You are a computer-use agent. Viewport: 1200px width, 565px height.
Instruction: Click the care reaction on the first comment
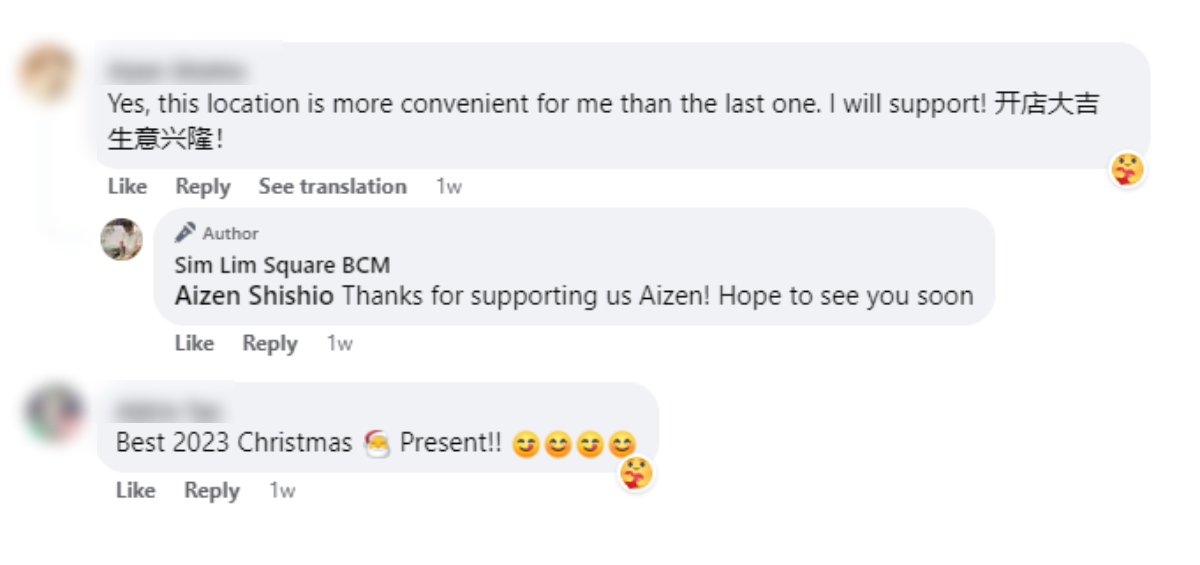point(1127,170)
